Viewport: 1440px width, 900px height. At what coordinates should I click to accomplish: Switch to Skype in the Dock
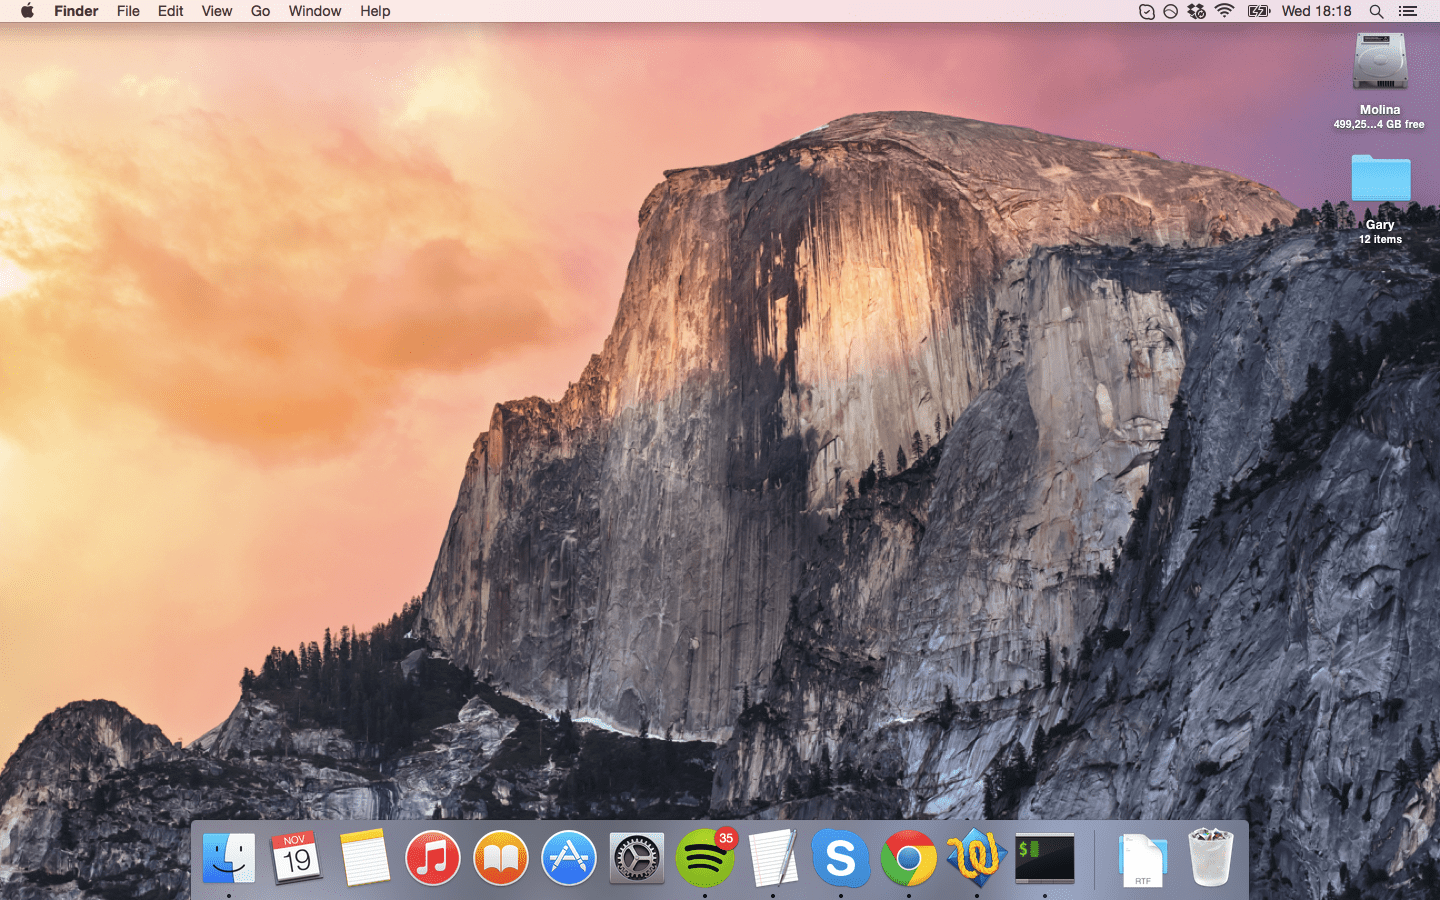(841, 858)
